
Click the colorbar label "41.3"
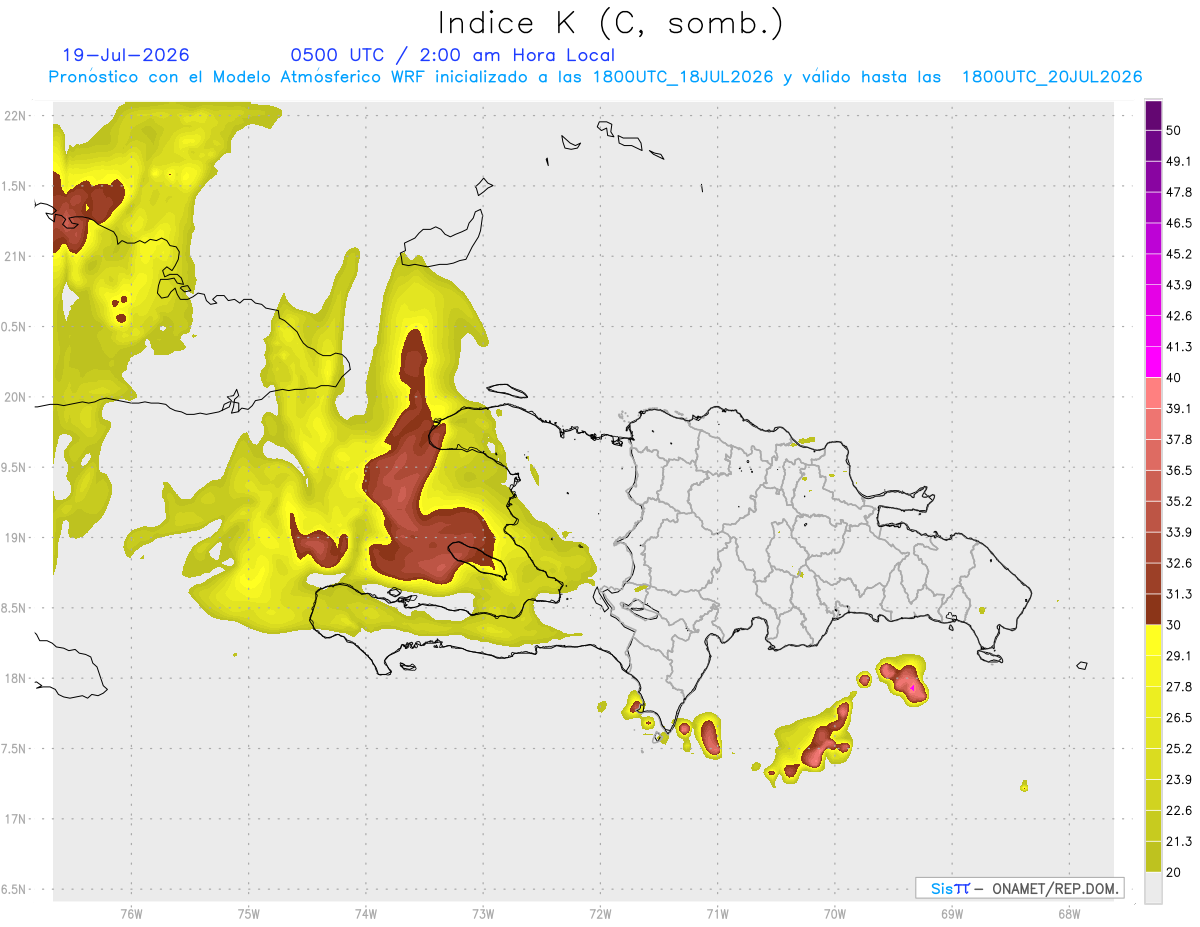click(x=1179, y=347)
